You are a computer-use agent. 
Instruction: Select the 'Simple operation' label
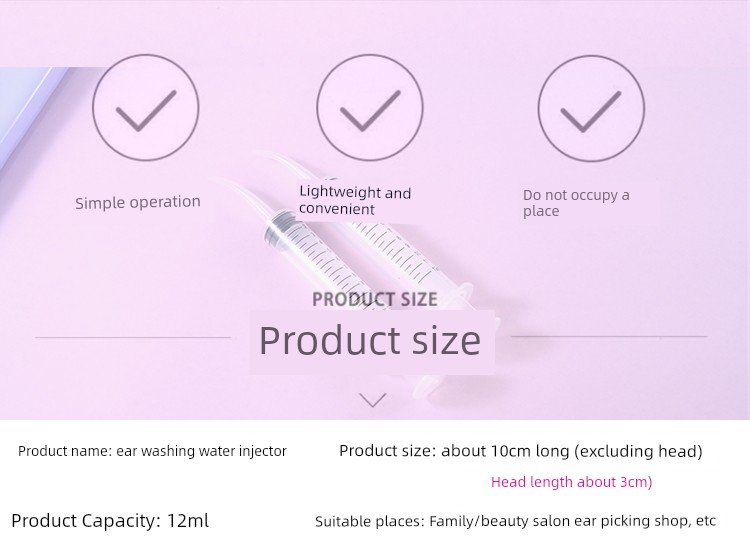(x=138, y=202)
